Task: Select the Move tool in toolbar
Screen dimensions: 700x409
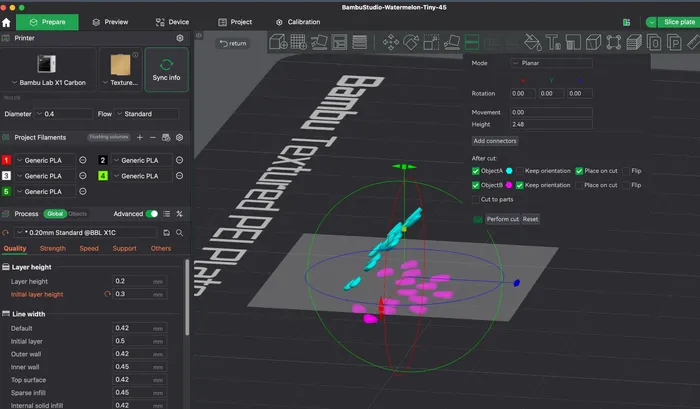Action: point(392,43)
